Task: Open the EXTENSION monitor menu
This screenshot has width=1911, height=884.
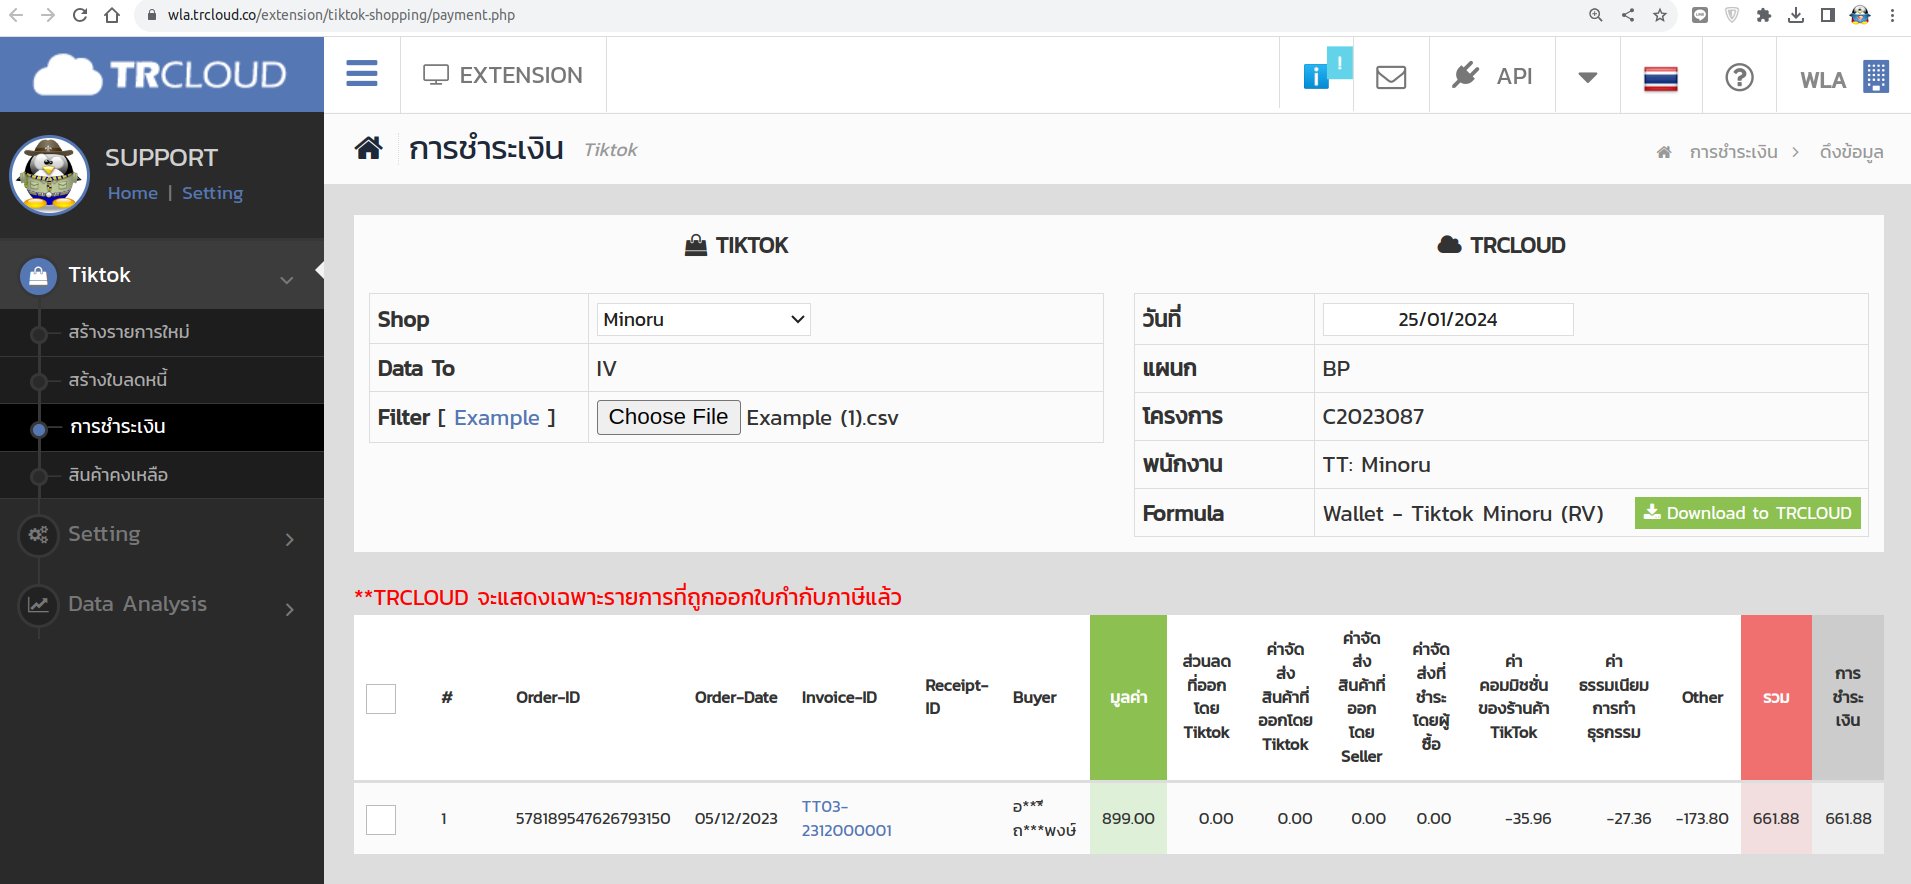Action: (503, 75)
